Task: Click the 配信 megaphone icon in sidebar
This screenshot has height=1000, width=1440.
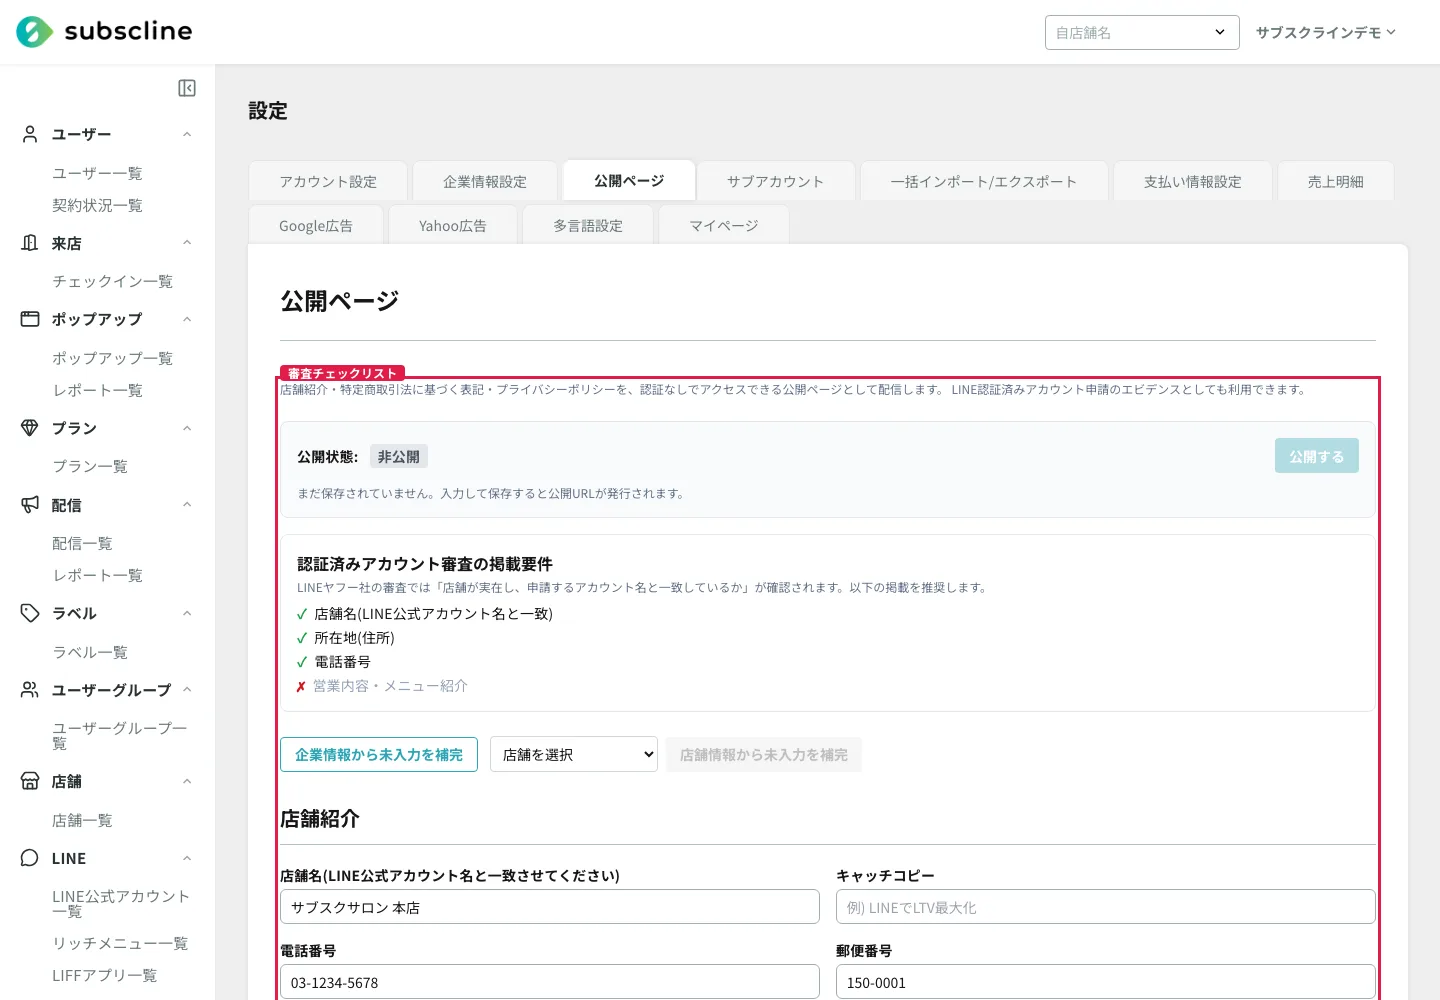Action: pos(30,505)
